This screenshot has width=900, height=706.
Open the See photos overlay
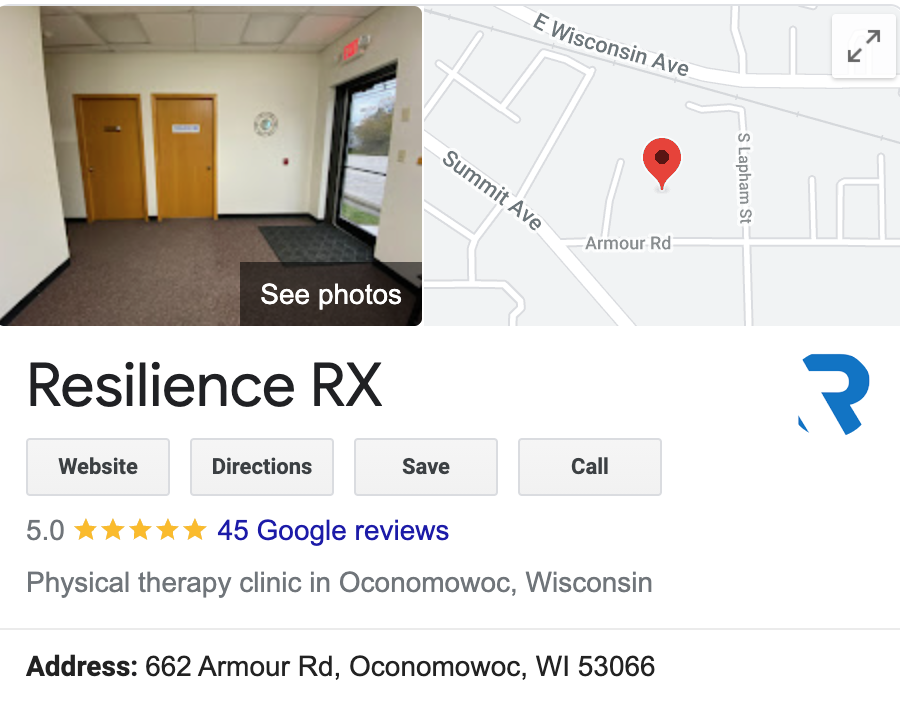pyautogui.click(x=331, y=294)
